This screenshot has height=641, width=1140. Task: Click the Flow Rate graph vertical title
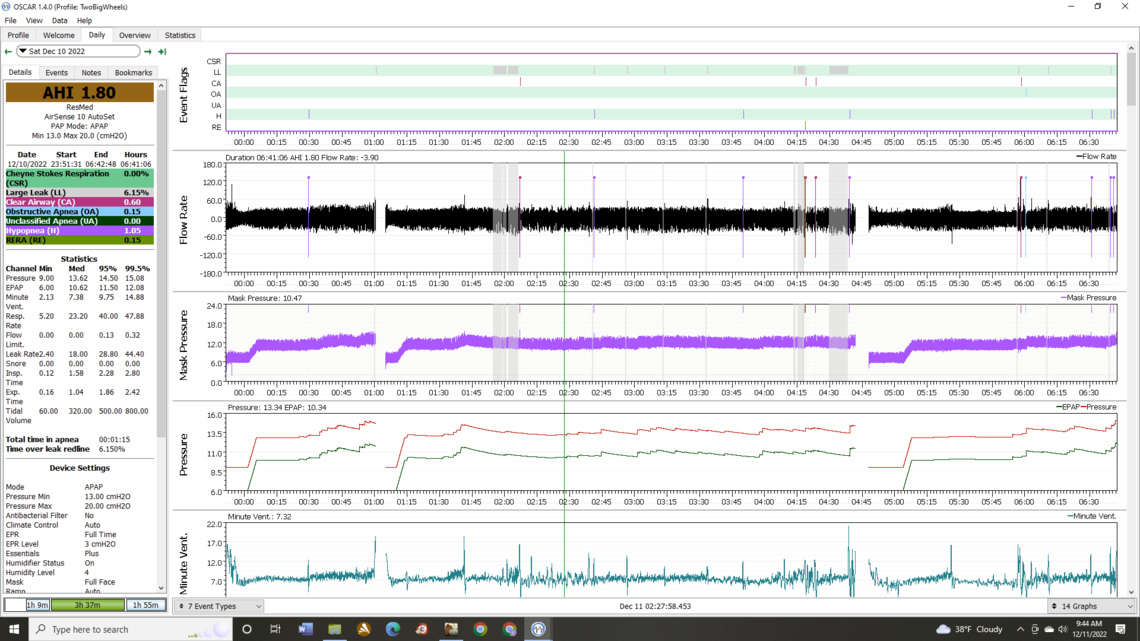(183, 219)
